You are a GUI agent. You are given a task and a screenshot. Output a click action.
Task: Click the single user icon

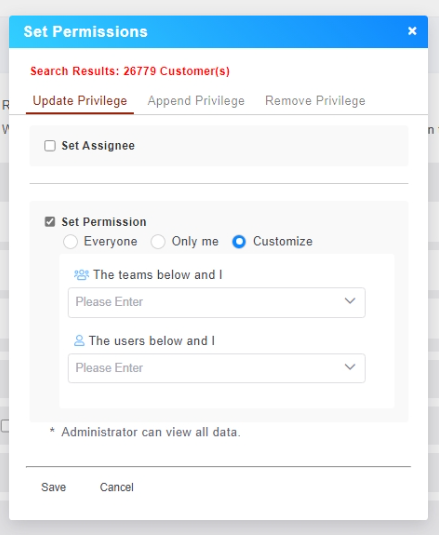point(79,341)
